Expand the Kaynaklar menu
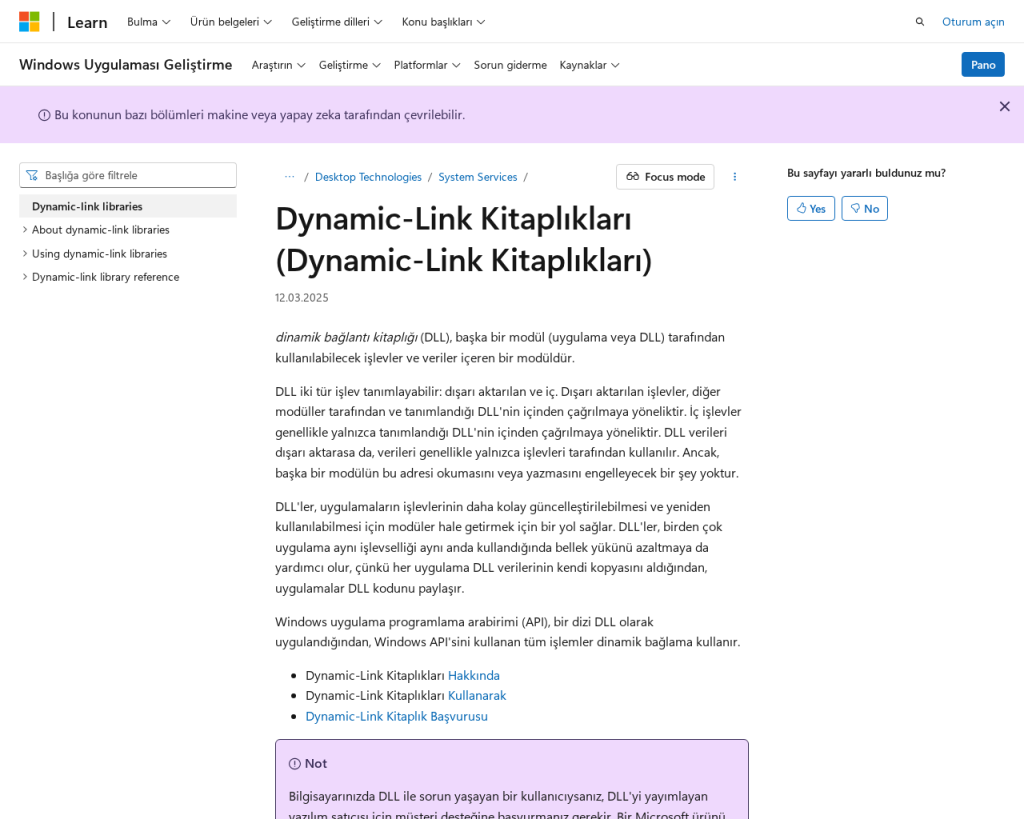 point(589,65)
